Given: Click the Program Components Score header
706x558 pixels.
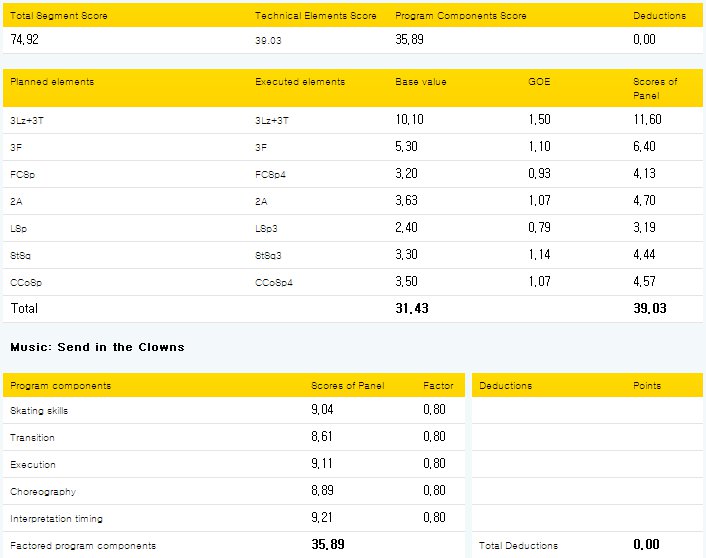Looking at the screenshot, I should click(460, 16).
